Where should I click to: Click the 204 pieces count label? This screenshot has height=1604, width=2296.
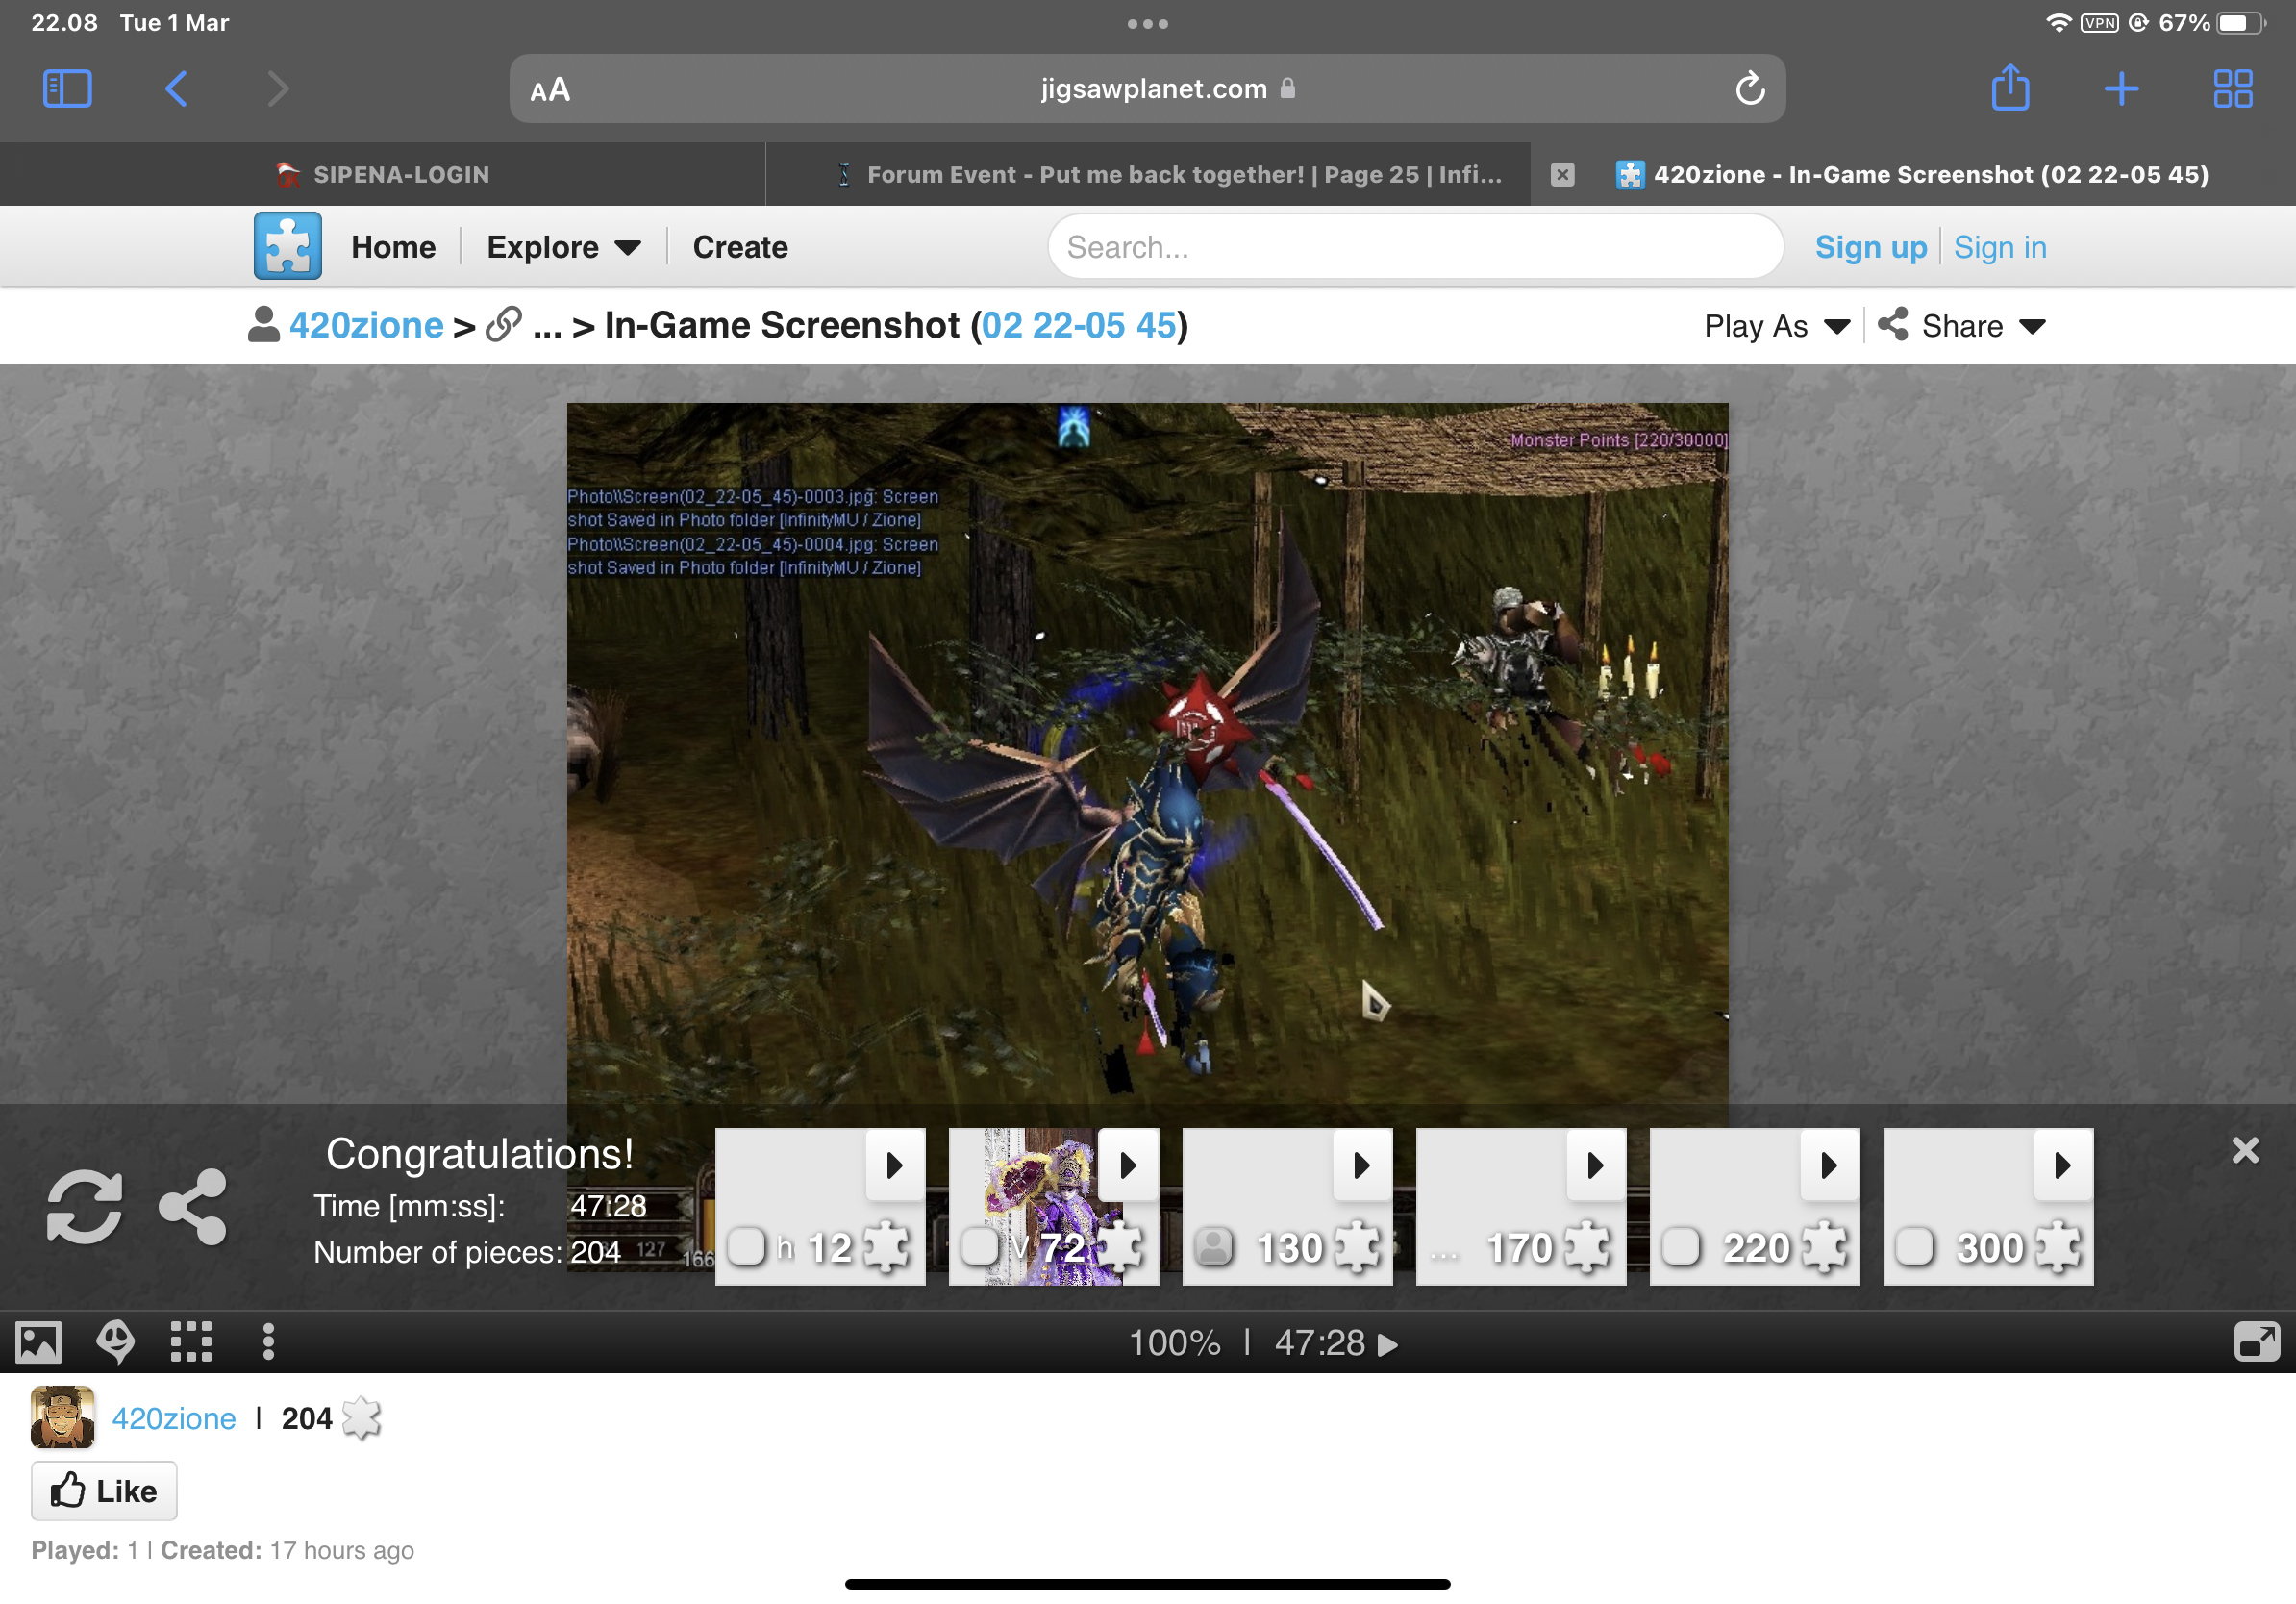click(x=306, y=1418)
